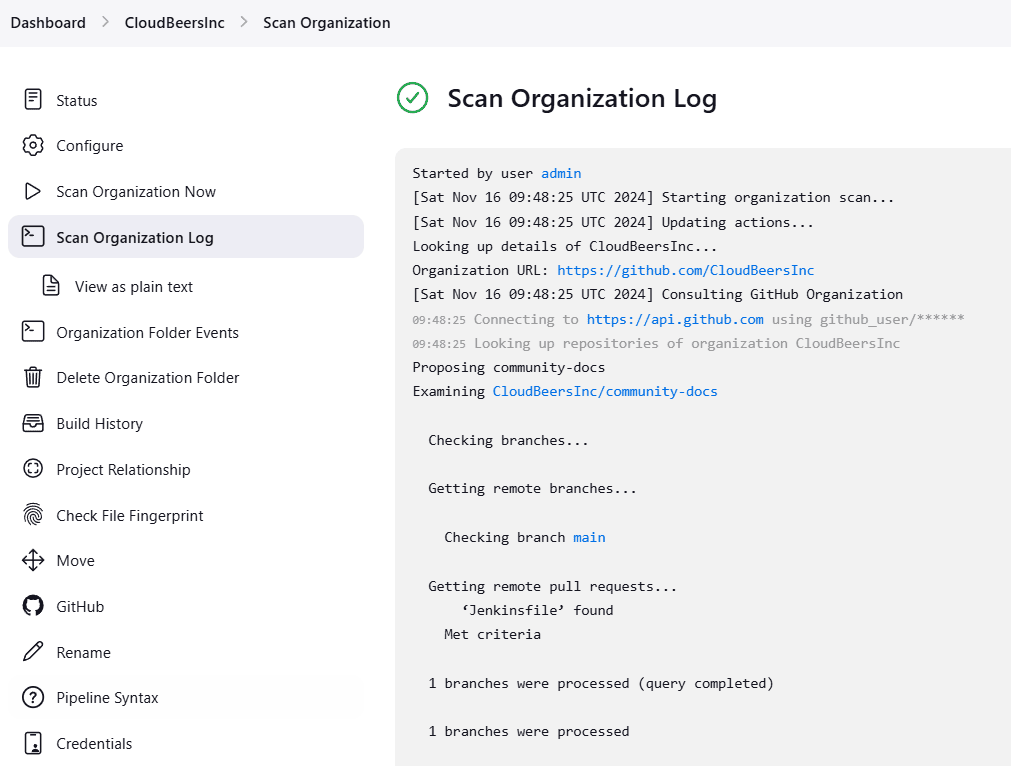
Task: Navigate to CloudBeersInc breadcrumb
Action: (174, 23)
